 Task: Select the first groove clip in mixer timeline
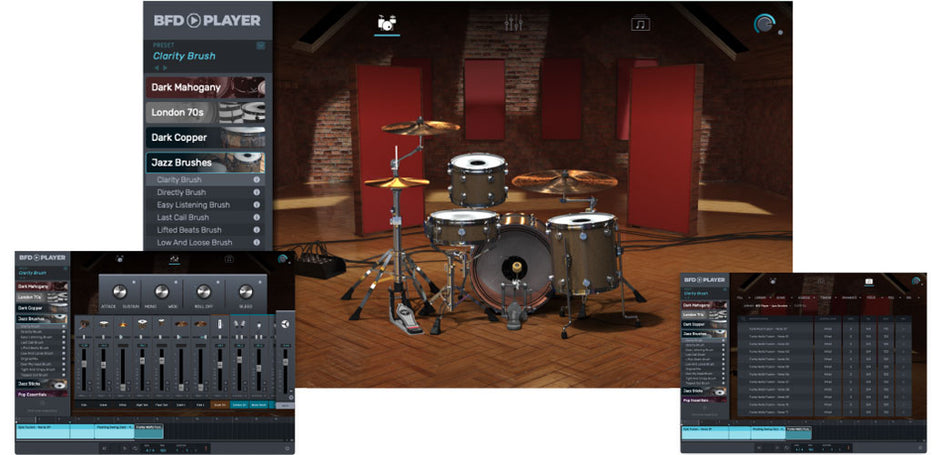43,431
